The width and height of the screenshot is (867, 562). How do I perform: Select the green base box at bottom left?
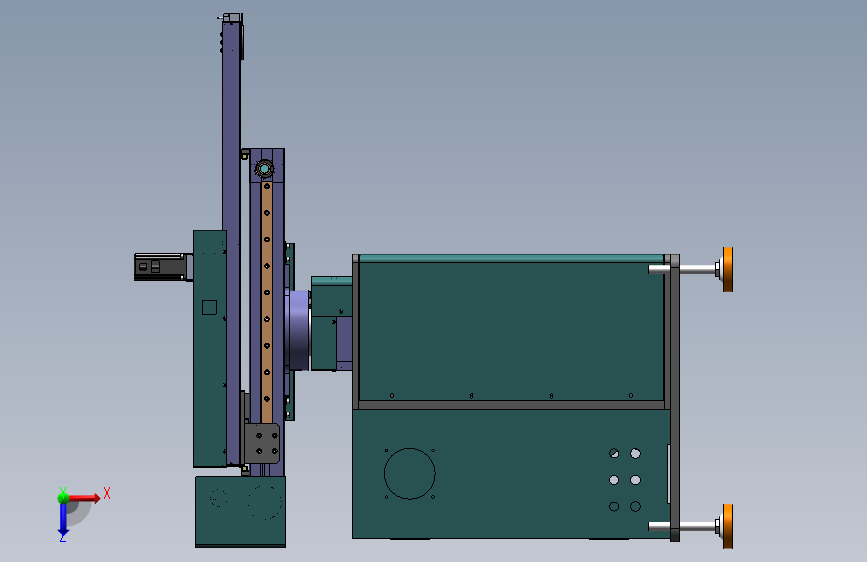pyautogui.click(x=241, y=512)
